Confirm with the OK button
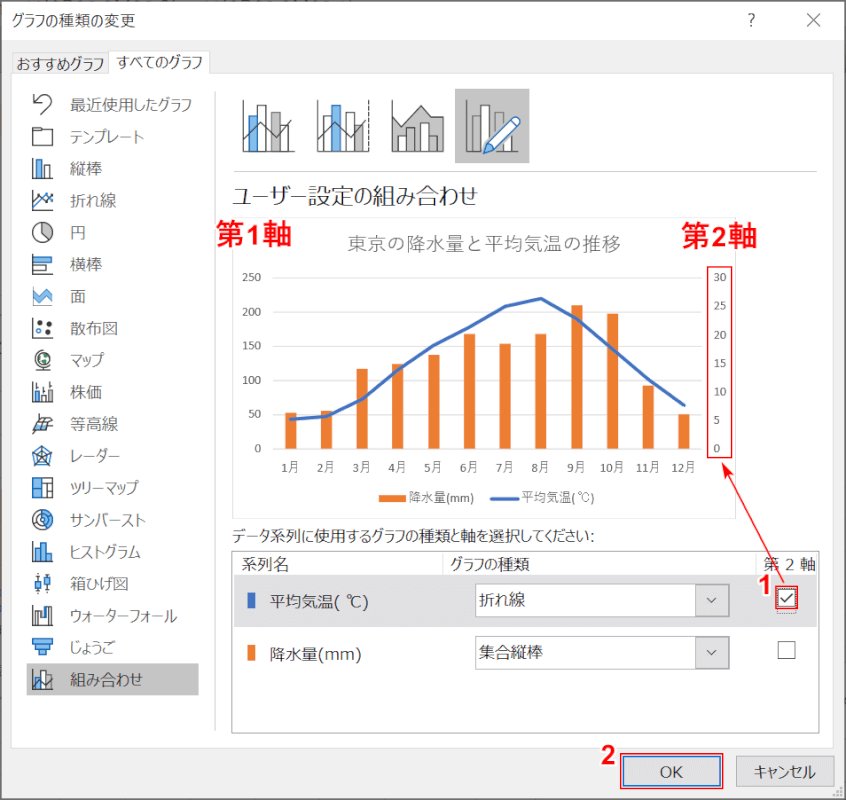This screenshot has width=846, height=800. click(671, 771)
